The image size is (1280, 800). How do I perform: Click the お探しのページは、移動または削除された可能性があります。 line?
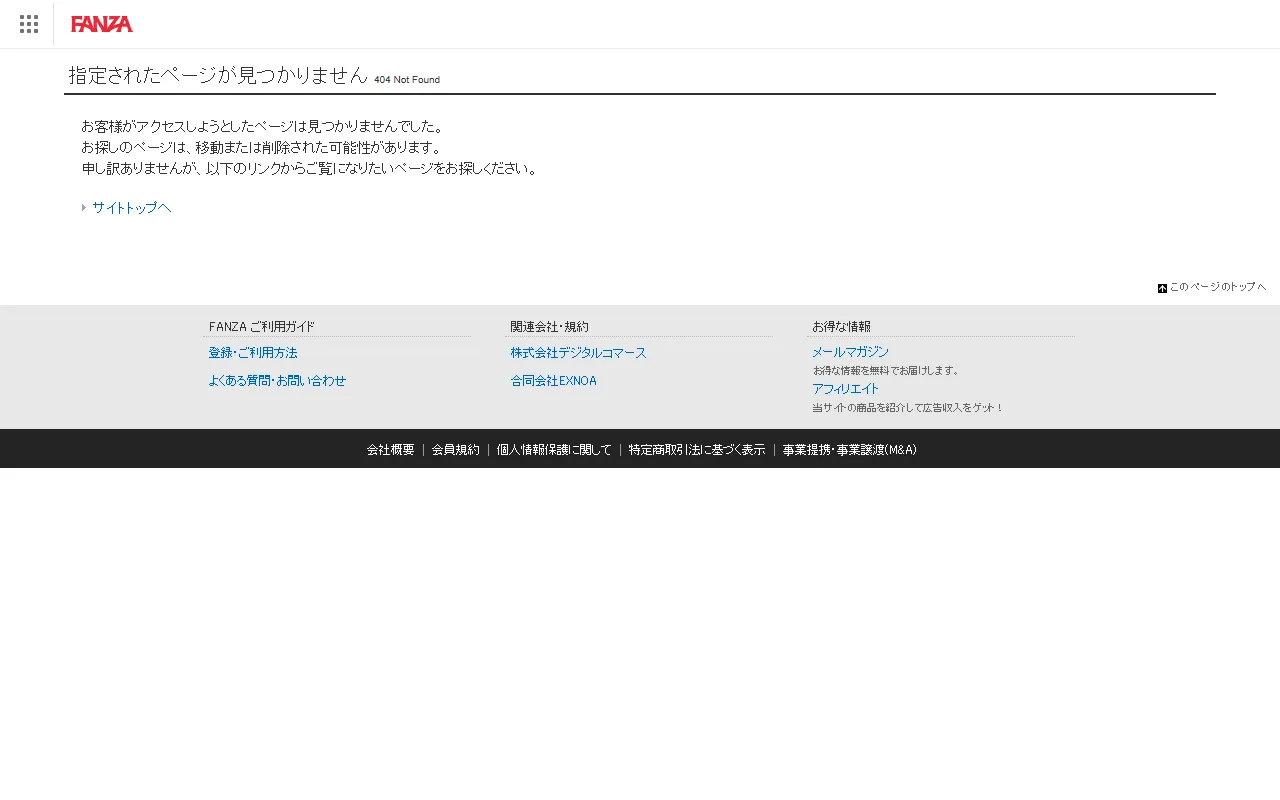point(261,148)
